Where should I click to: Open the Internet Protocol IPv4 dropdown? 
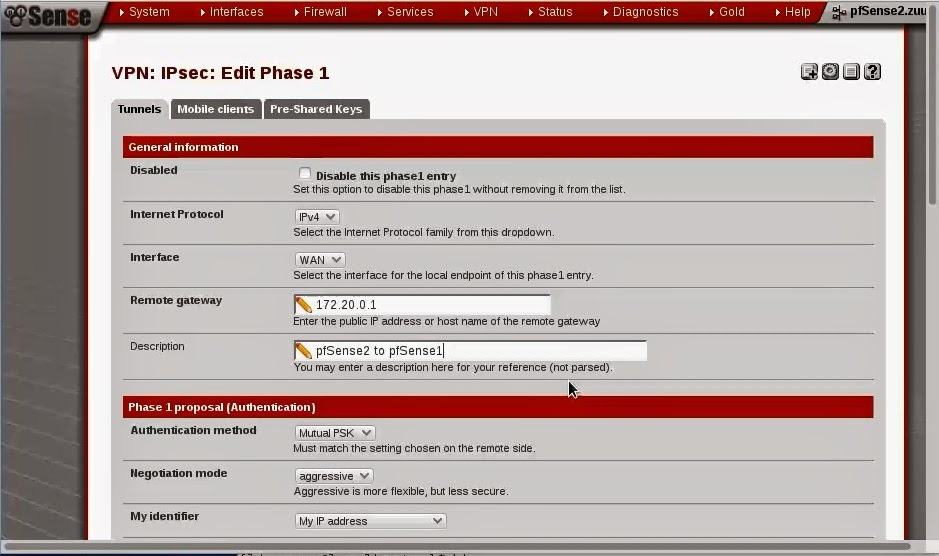pyautogui.click(x=317, y=217)
